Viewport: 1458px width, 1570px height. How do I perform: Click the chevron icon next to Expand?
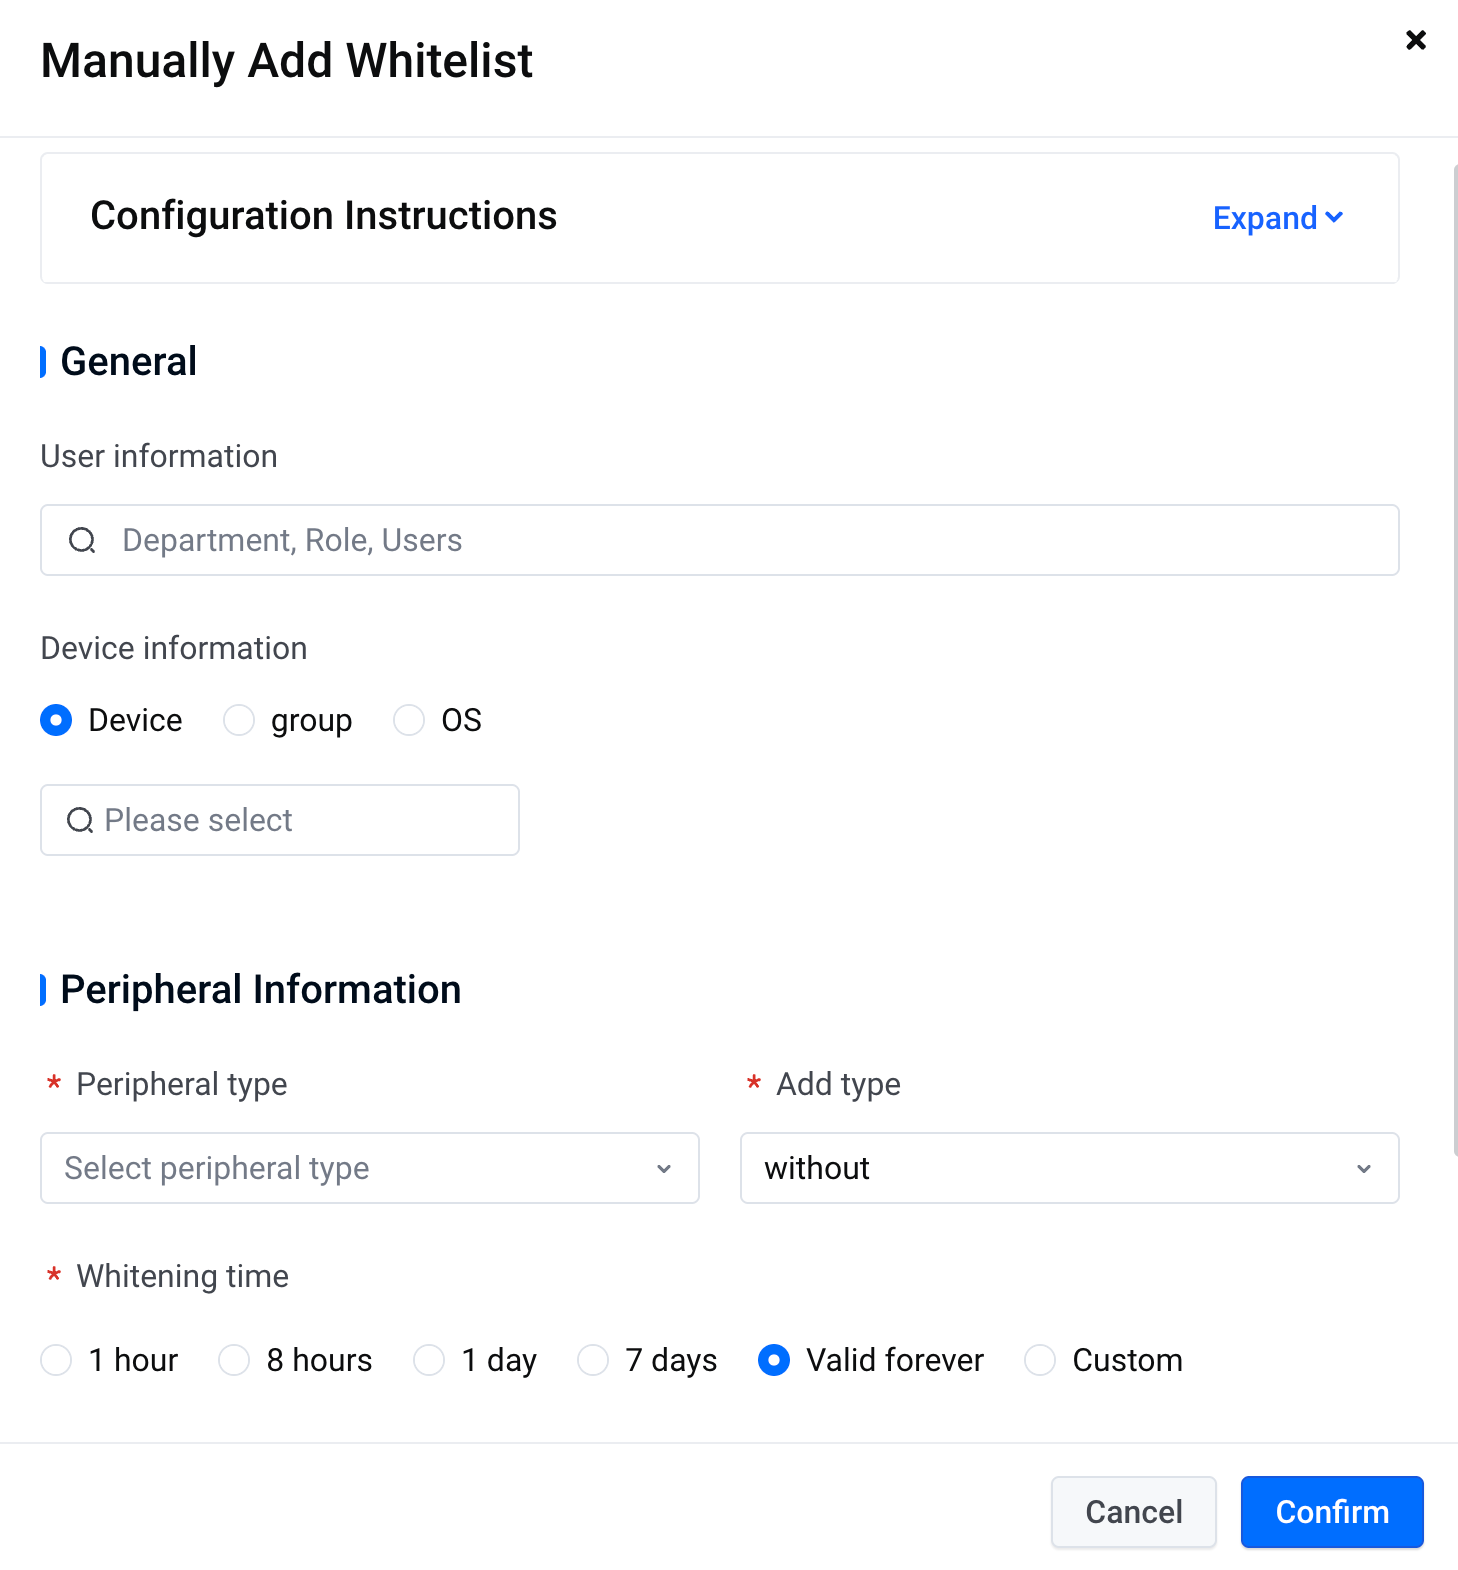click(x=1334, y=217)
